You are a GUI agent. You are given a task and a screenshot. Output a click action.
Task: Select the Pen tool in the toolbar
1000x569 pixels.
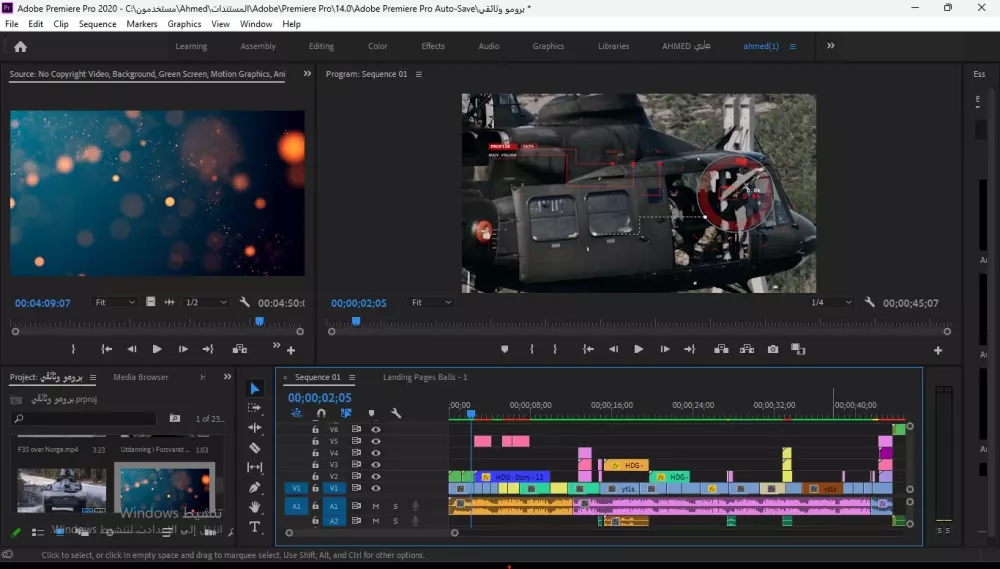point(255,487)
